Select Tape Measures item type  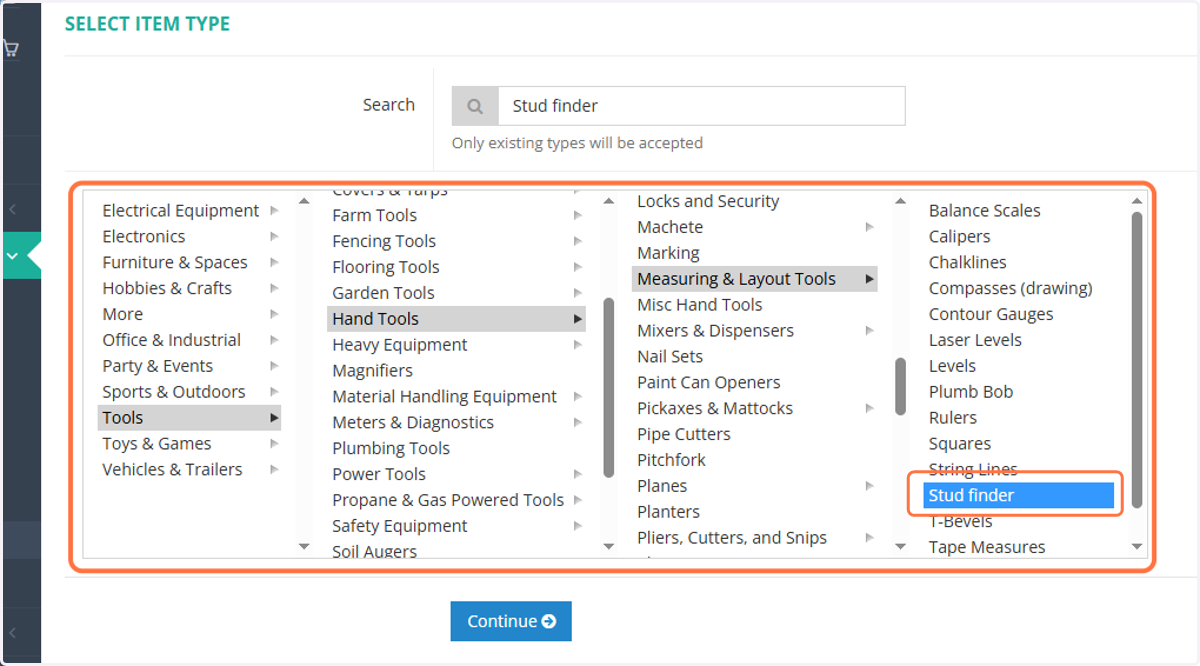[x=987, y=548]
